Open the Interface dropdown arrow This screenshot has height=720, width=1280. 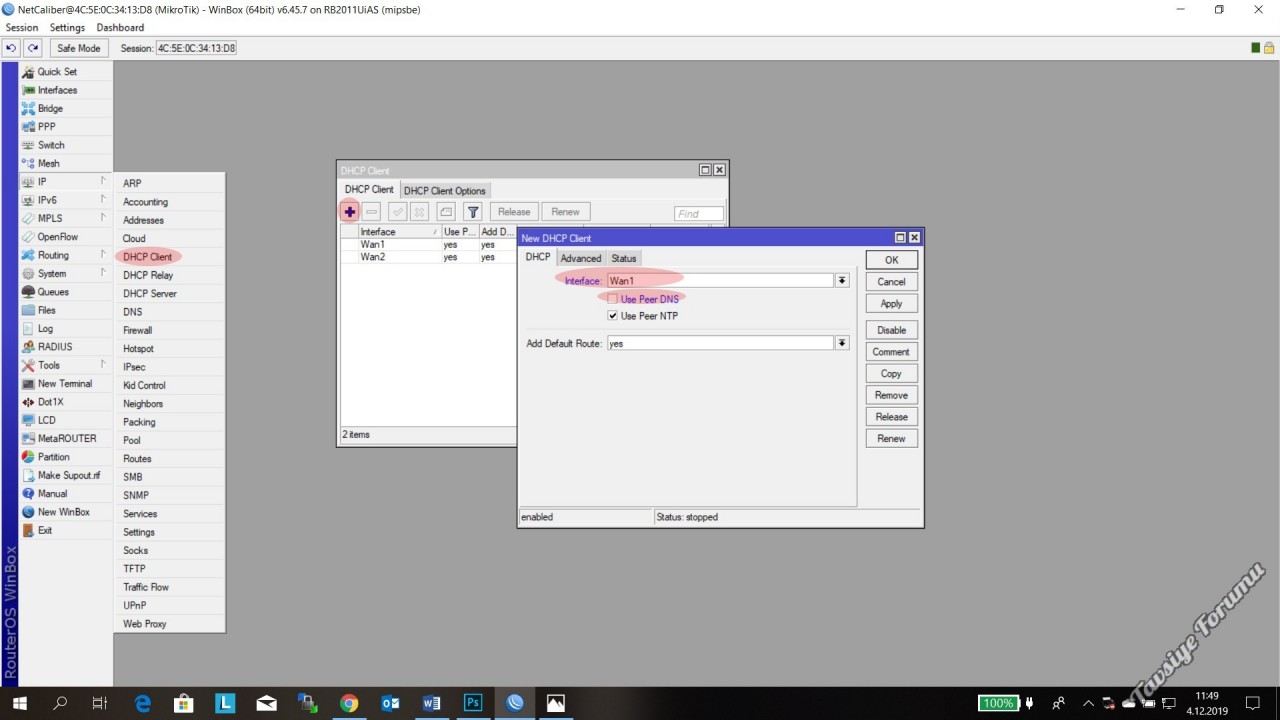pos(843,281)
